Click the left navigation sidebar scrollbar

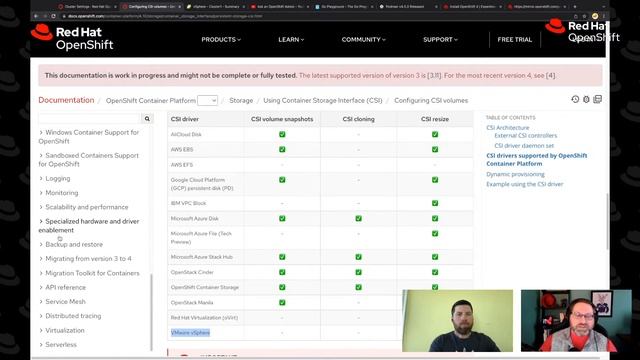(x=151, y=312)
